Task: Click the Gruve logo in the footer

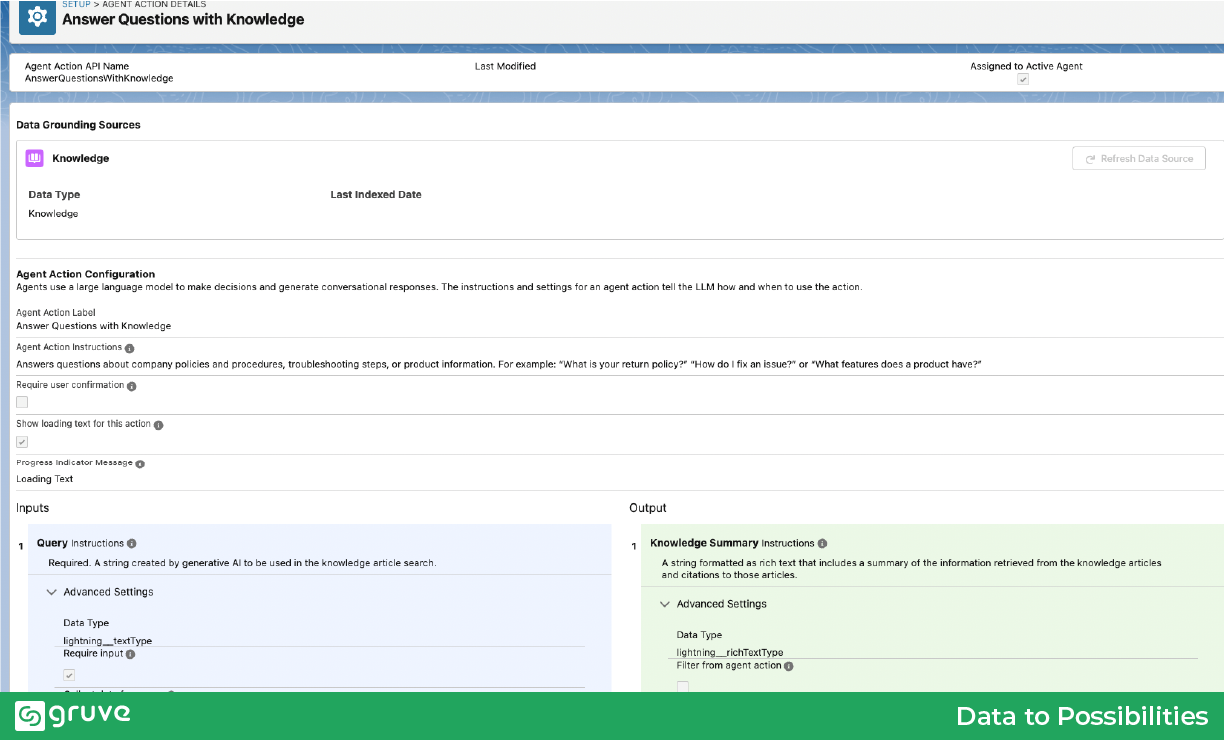Action: (73, 715)
